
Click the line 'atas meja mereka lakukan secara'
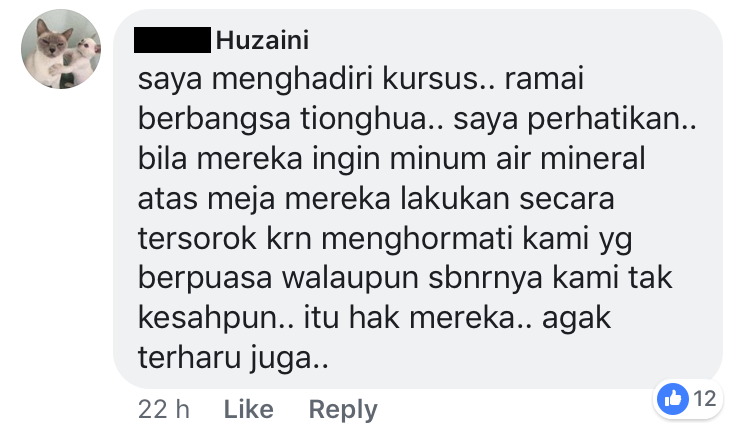376,199
